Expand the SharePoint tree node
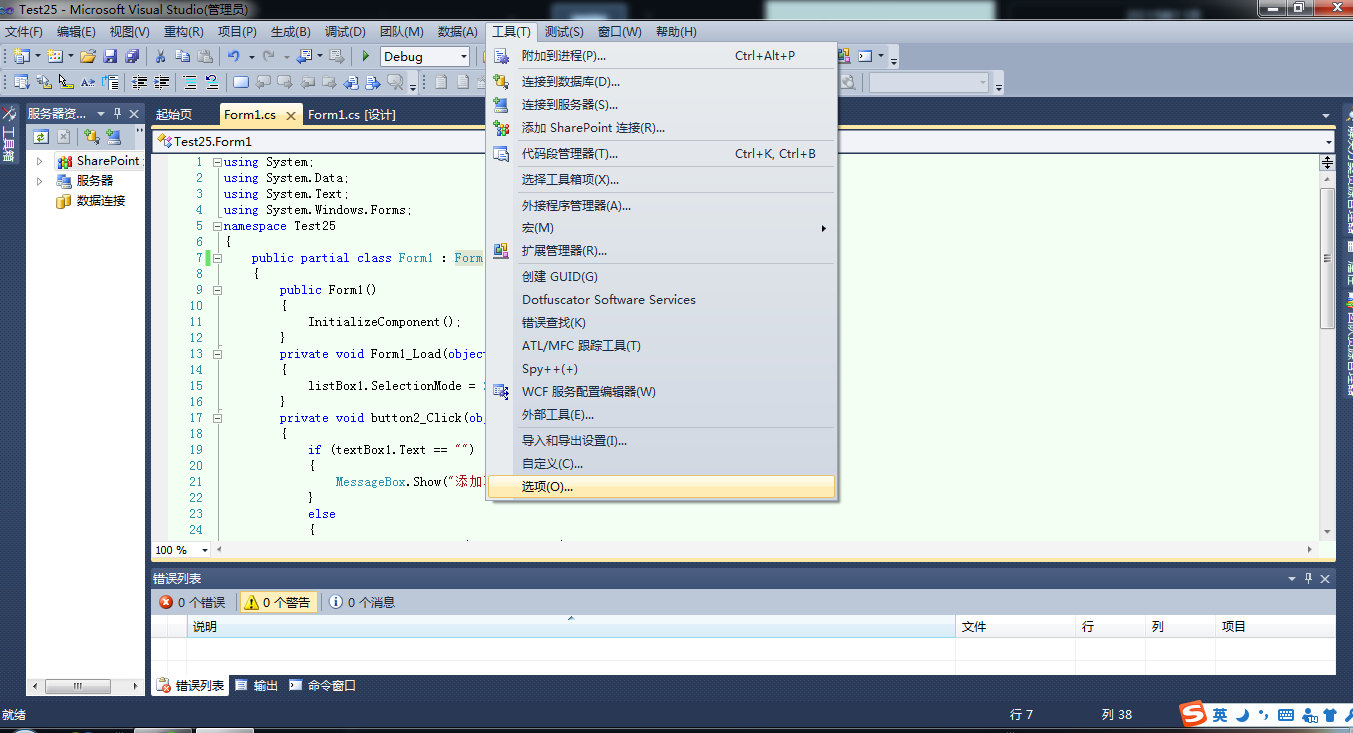This screenshot has height=733, width=1353. coord(40,161)
